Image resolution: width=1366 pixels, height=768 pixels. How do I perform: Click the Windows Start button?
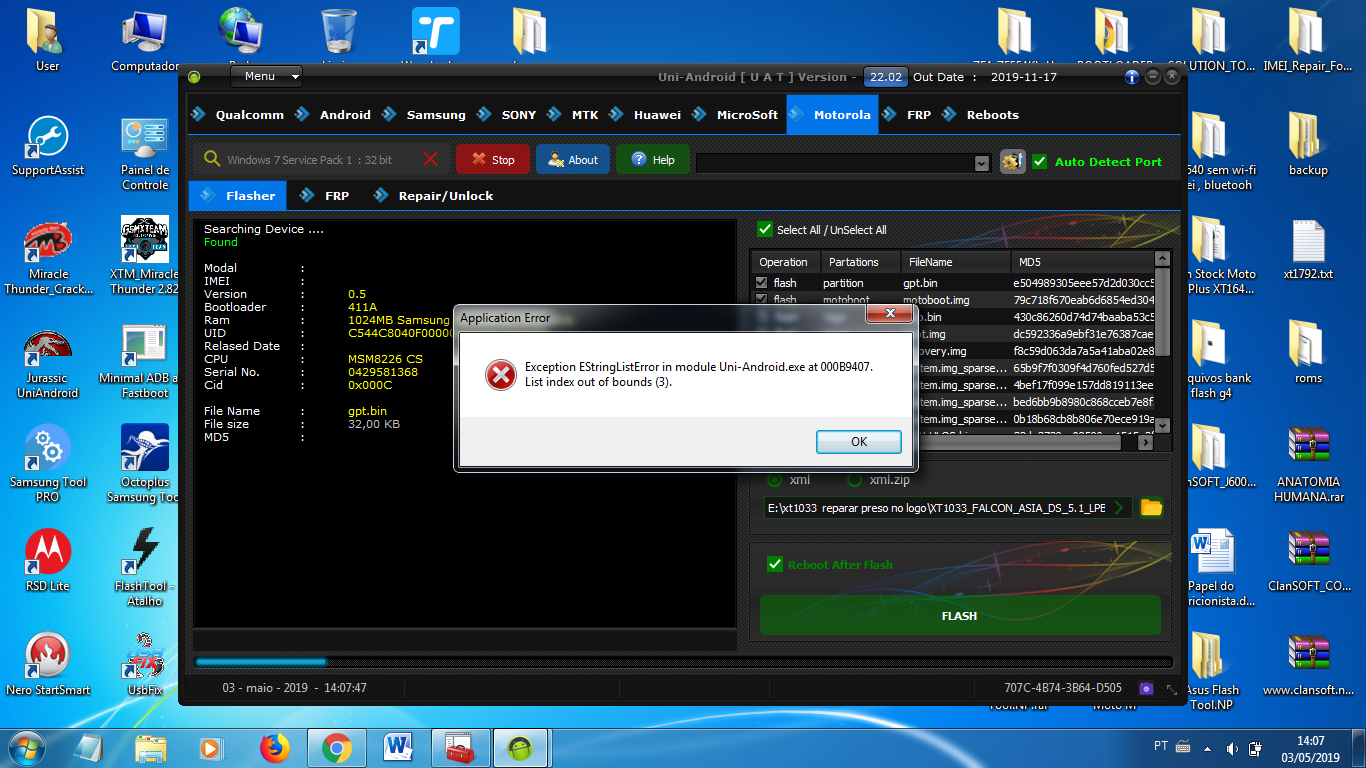(28, 747)
